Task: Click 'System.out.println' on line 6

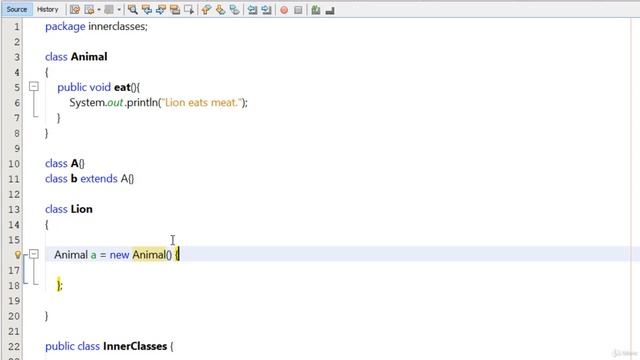Action: point(113,102)
